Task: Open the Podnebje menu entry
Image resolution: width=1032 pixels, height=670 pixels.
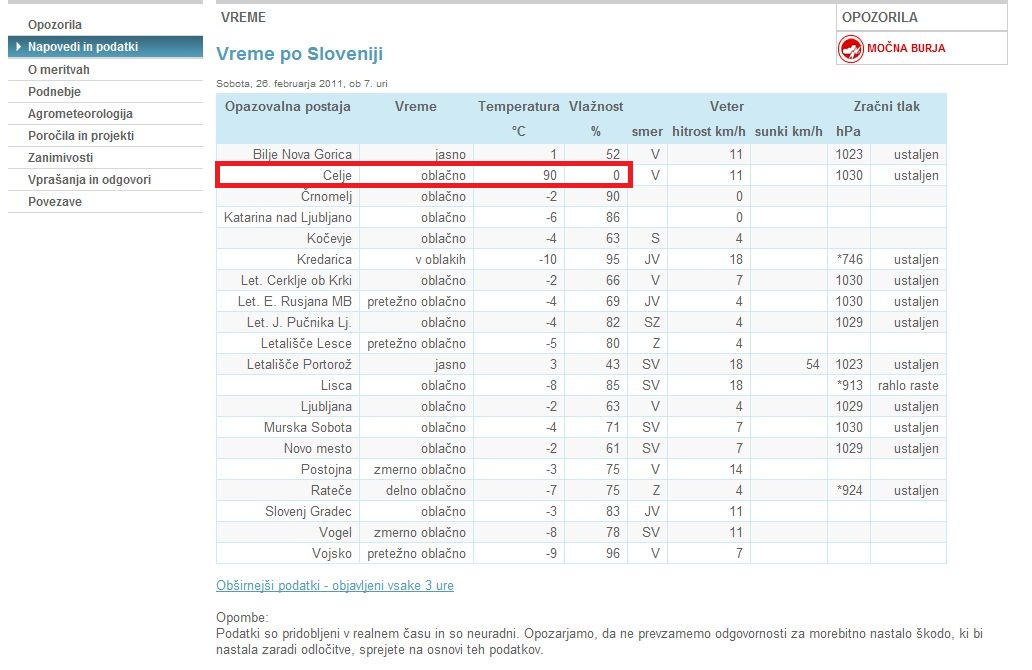Action: [54, 91]
